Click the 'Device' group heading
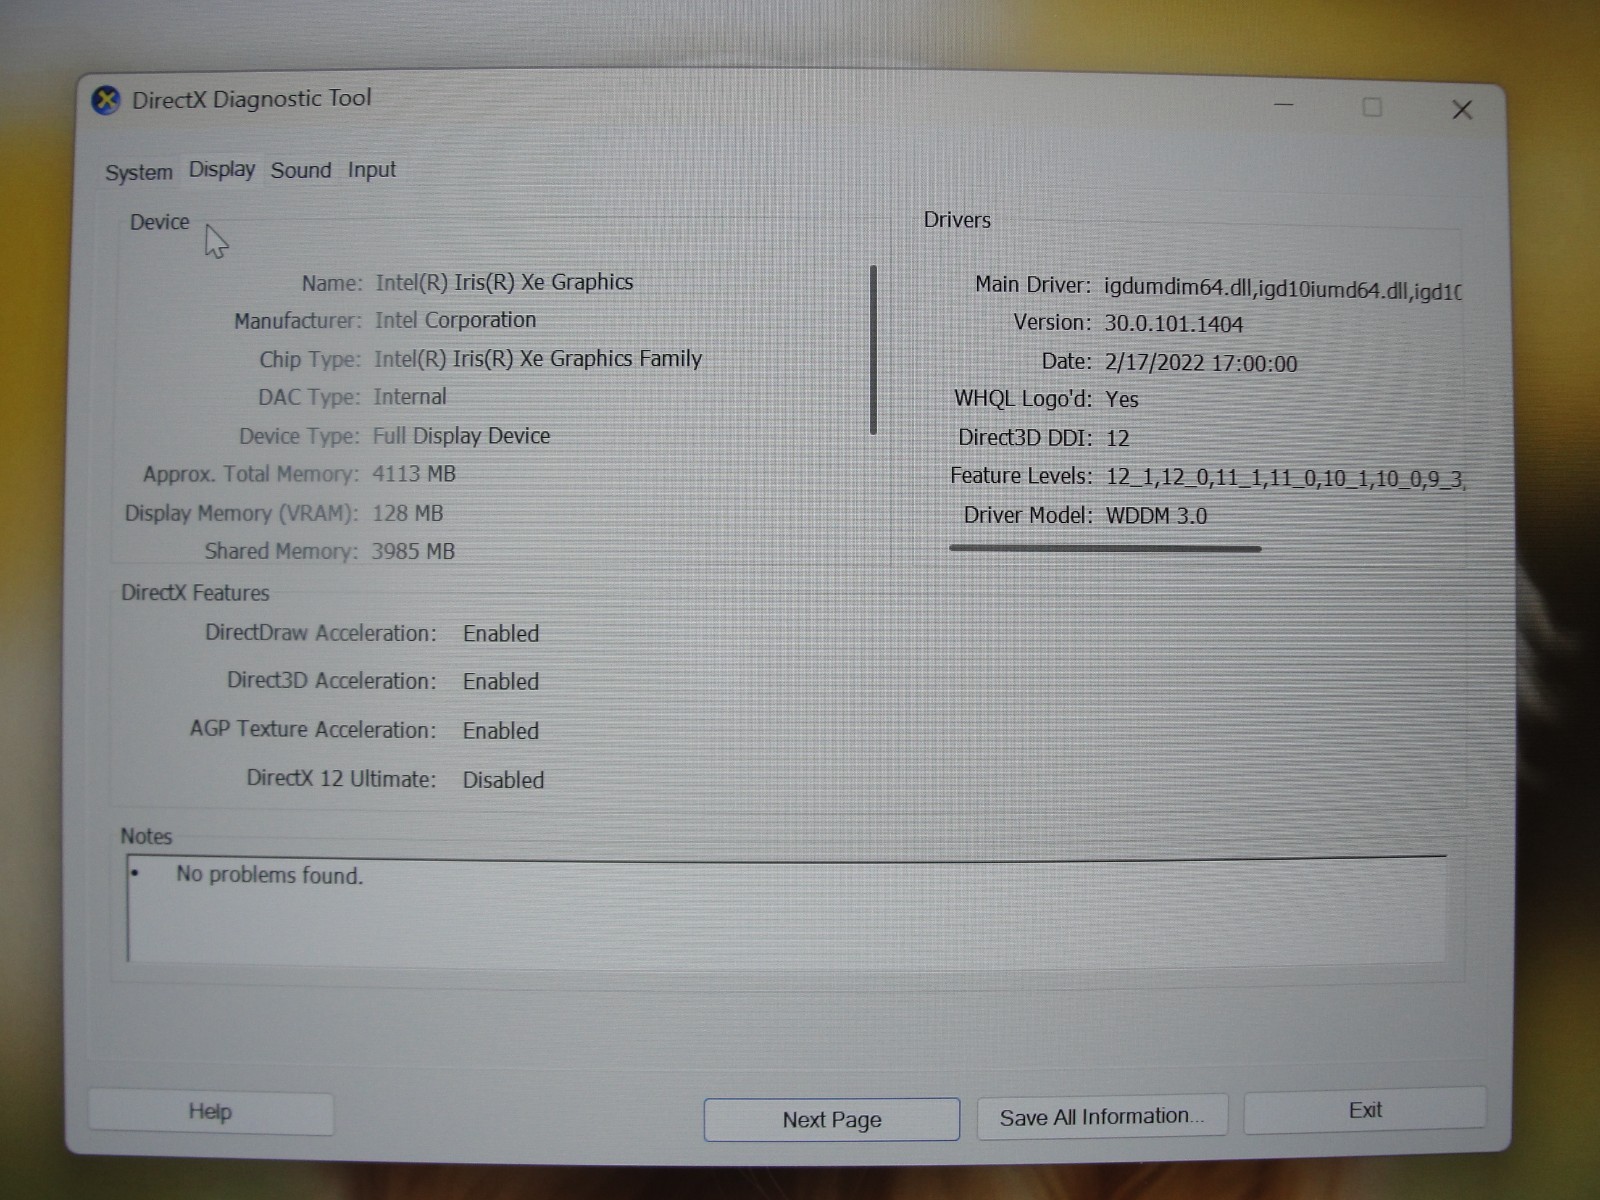1600x1200 pixels. [x=159, y=222]
